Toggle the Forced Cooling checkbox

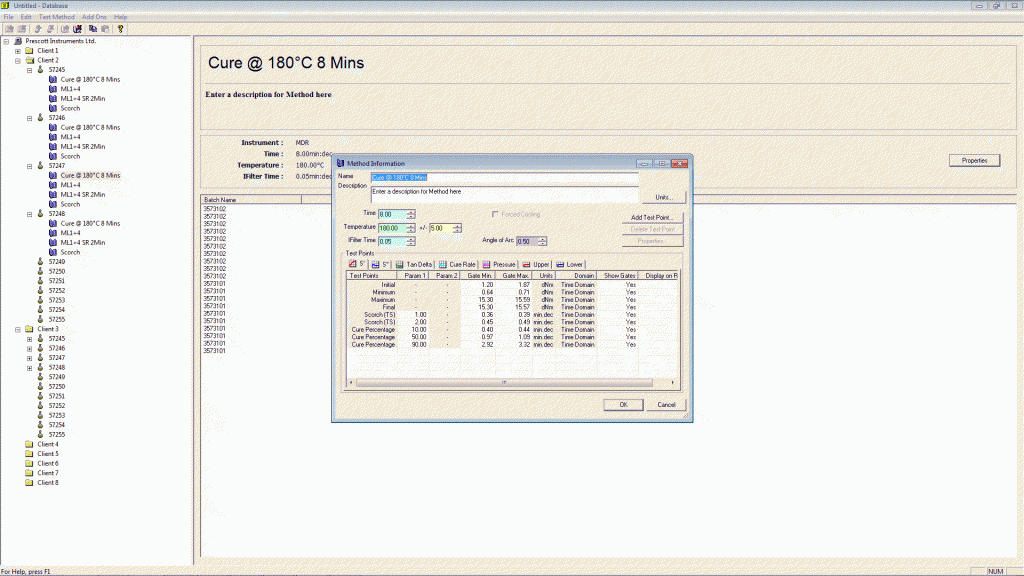[x=496, y=214]
